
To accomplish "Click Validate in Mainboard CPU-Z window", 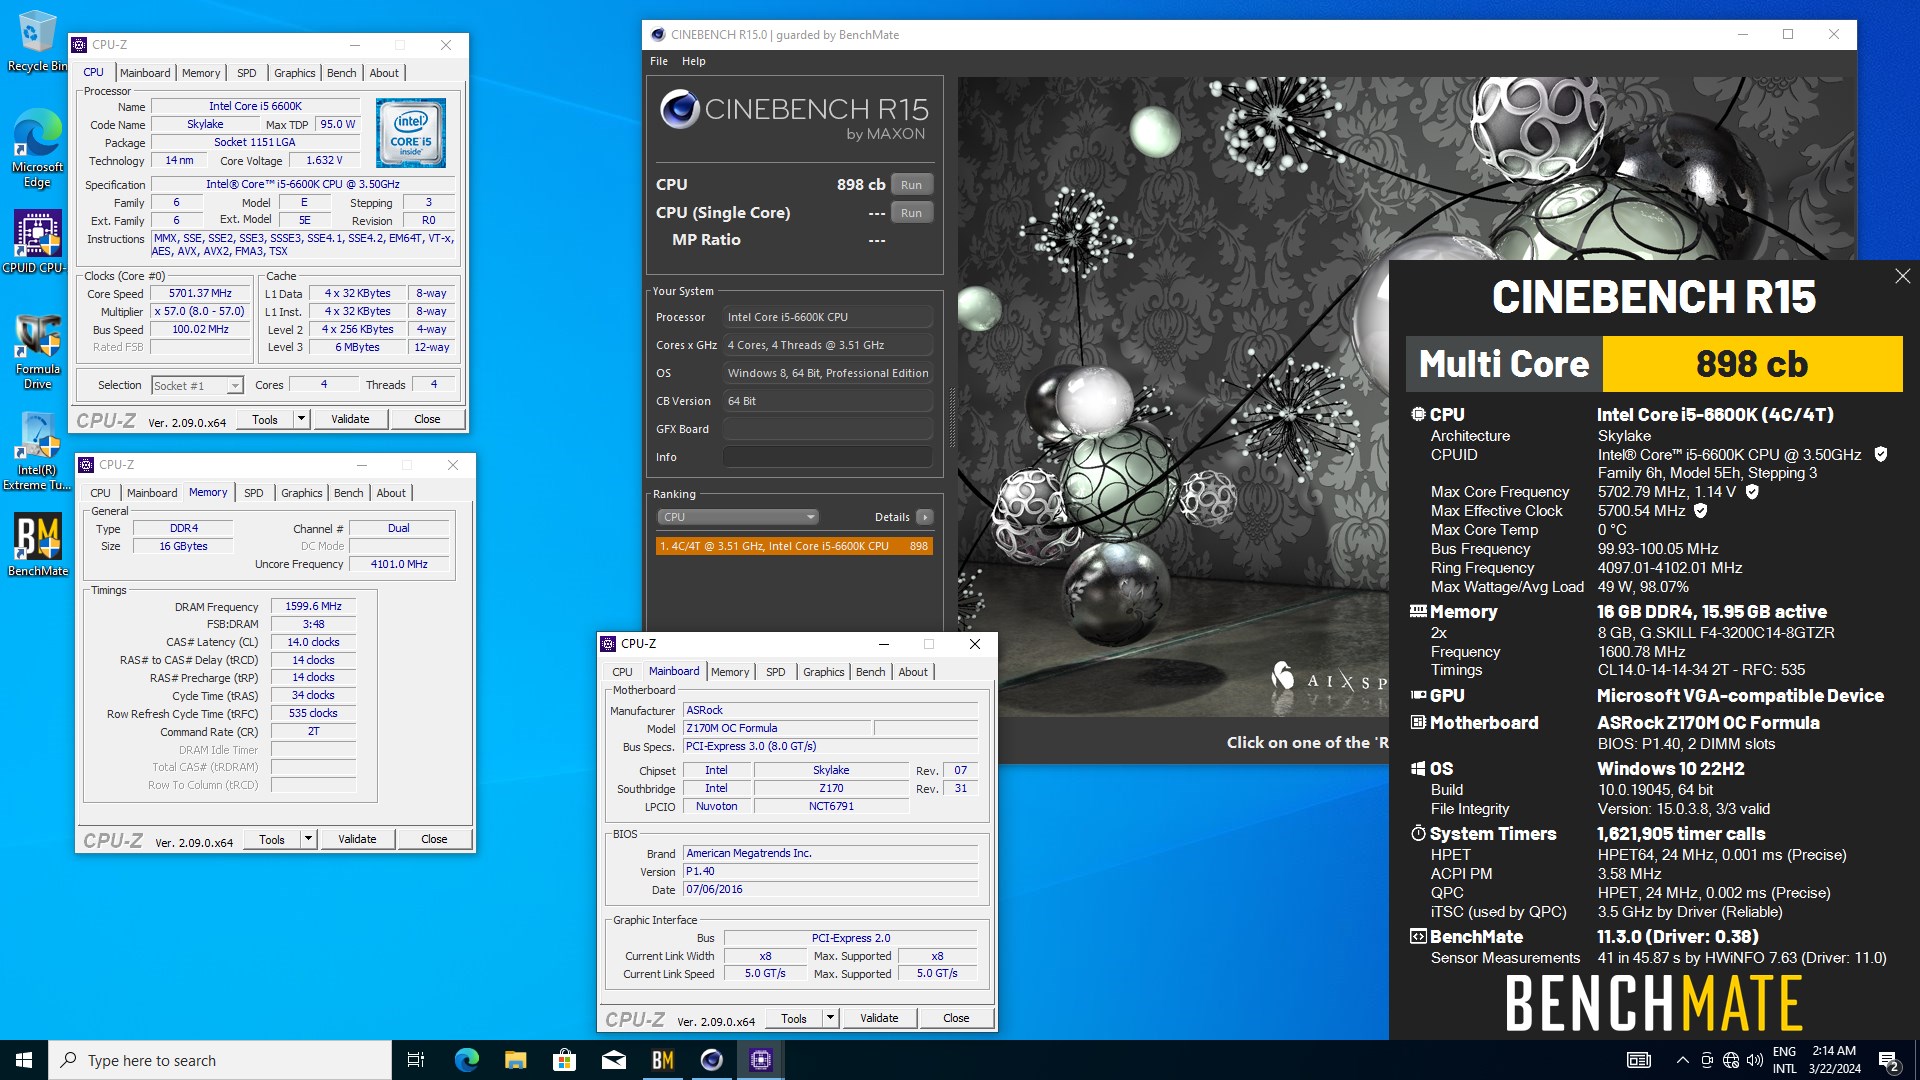I will 879,1018.
